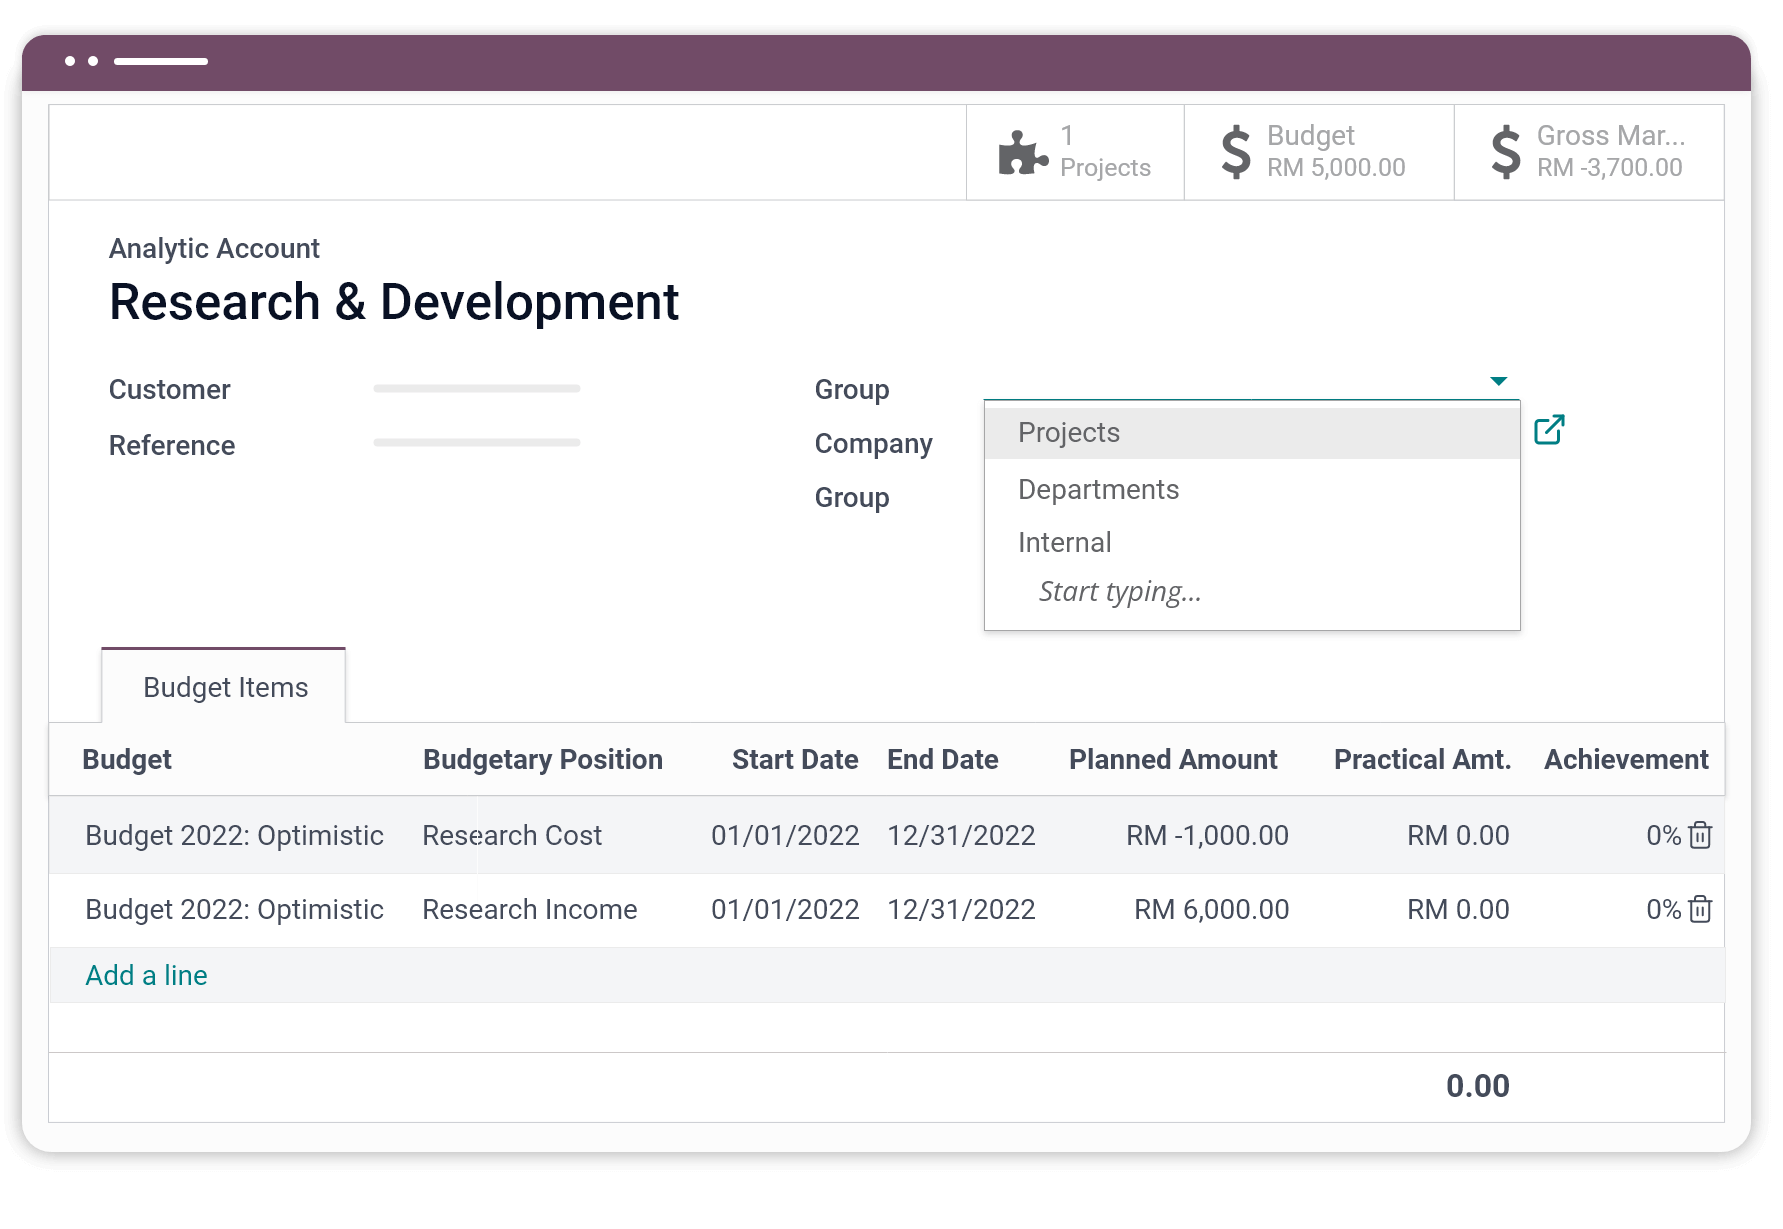Click the Gross Margin dollar icon
Screen dimensions: 1783x1229
coord(1504,152)
